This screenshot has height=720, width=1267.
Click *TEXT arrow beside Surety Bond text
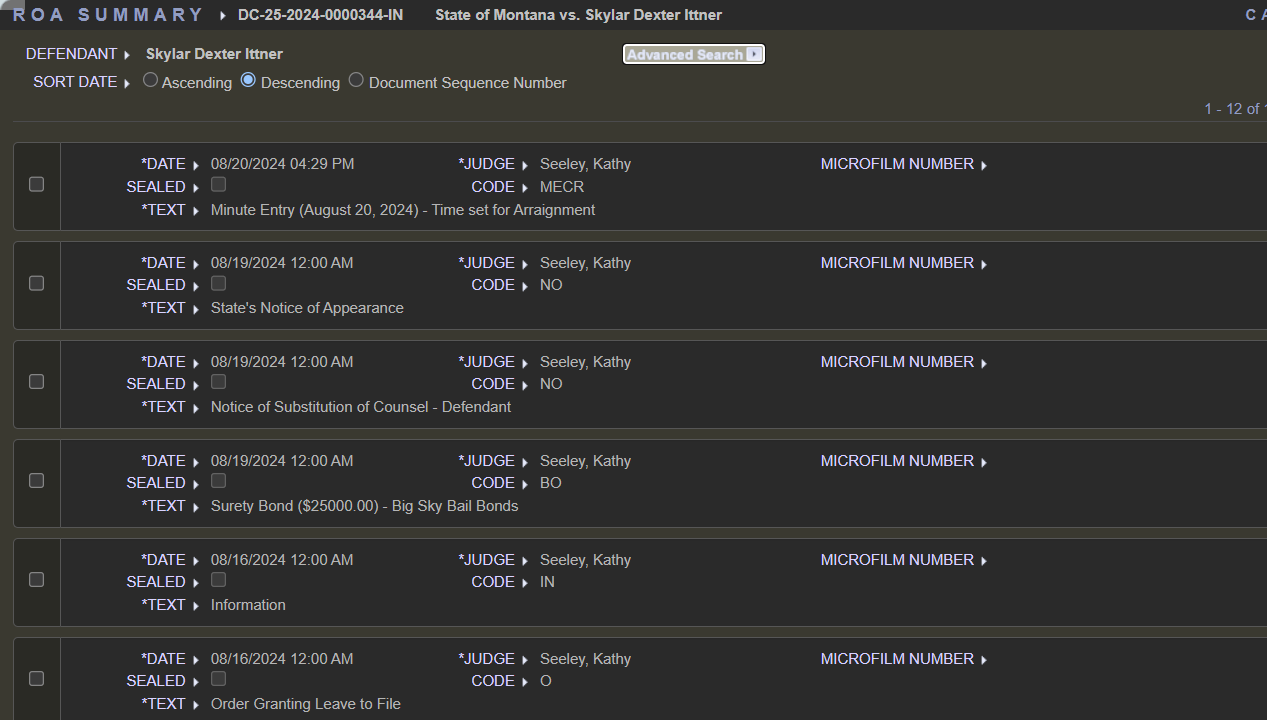[x=196, y=507]
